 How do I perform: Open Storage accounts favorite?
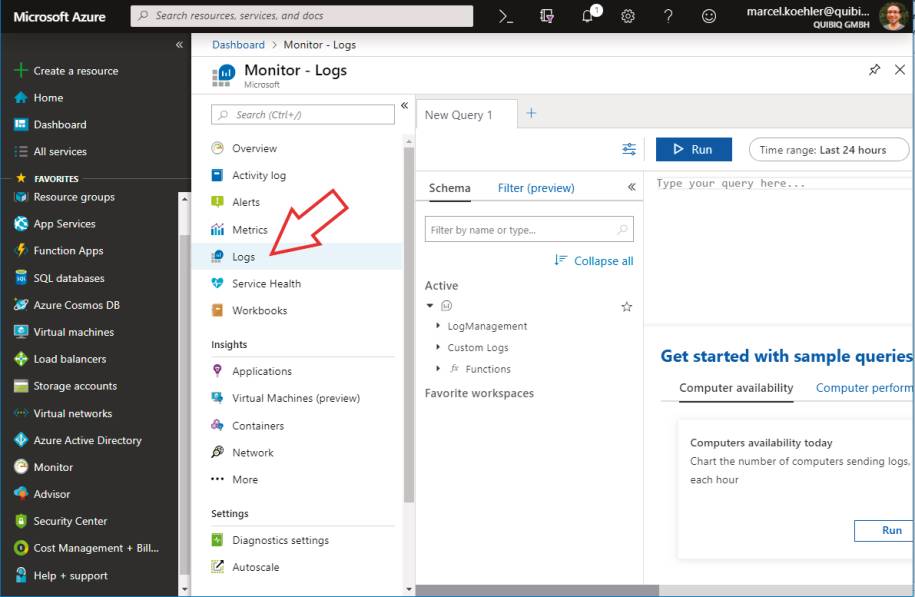(65, 386)
